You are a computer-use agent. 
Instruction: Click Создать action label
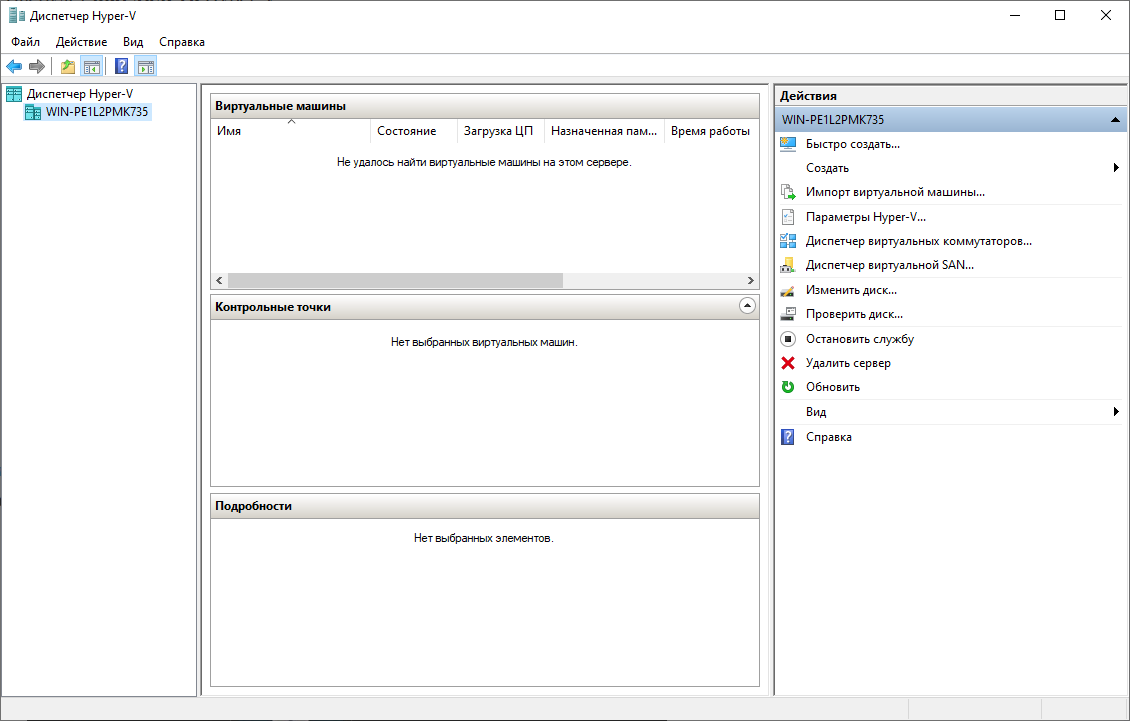pos(827,168)
